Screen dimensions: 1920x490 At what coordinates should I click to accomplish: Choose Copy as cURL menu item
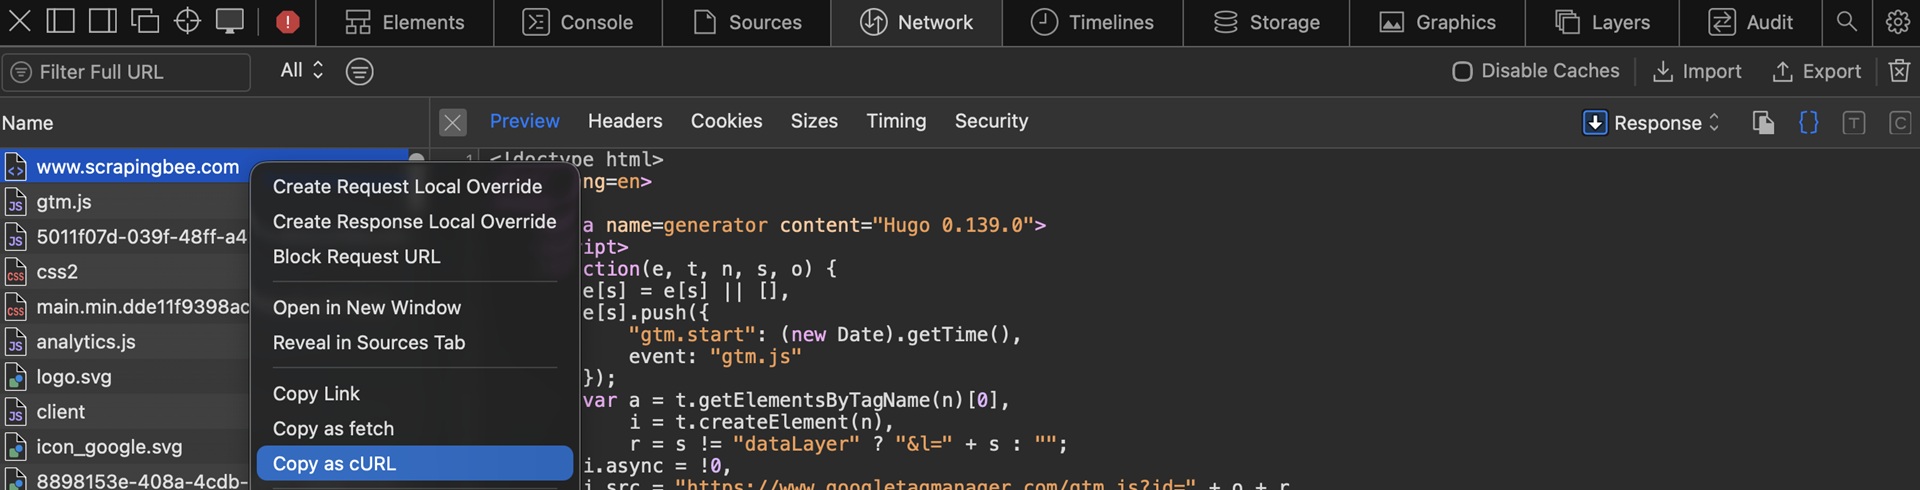point(414,464)
